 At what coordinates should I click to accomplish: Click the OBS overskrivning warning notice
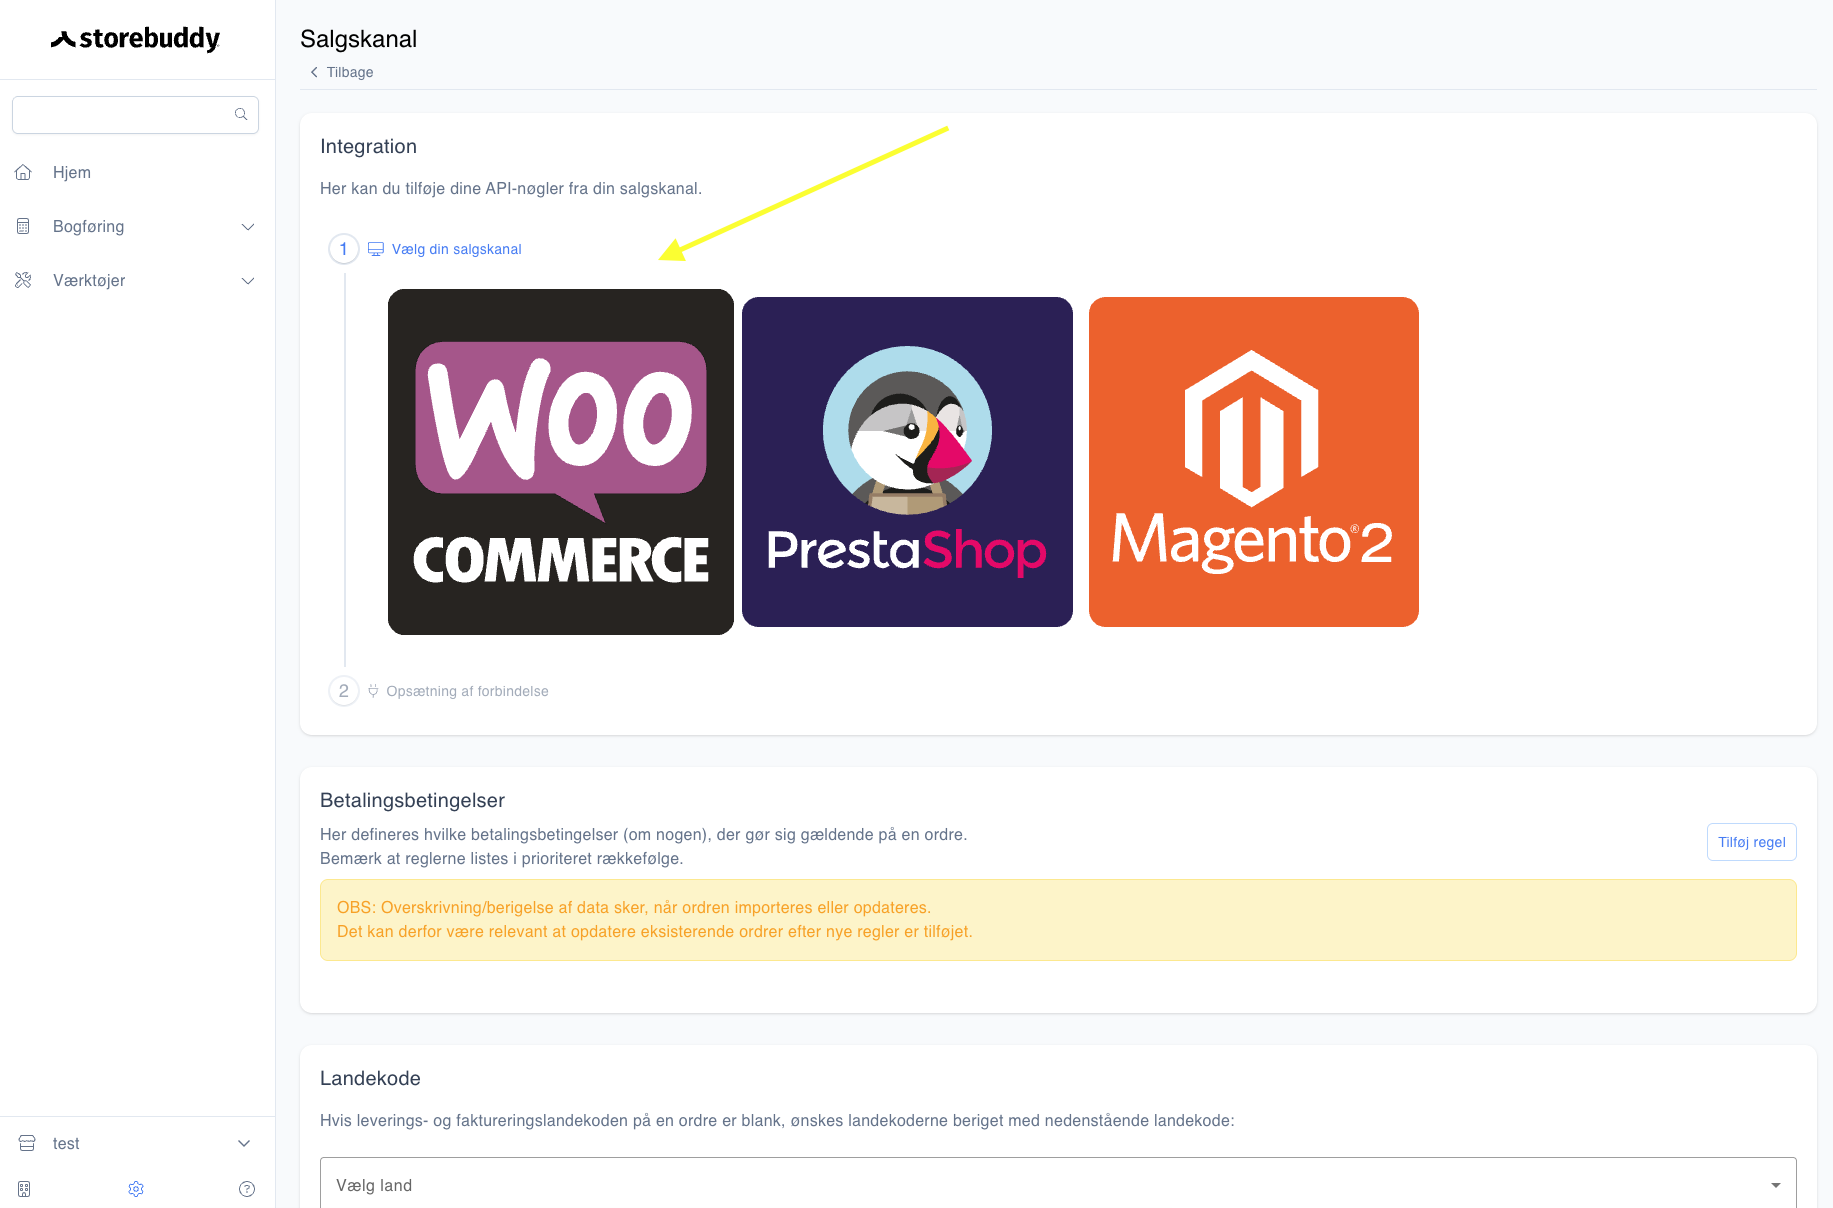pos(1058,920)
